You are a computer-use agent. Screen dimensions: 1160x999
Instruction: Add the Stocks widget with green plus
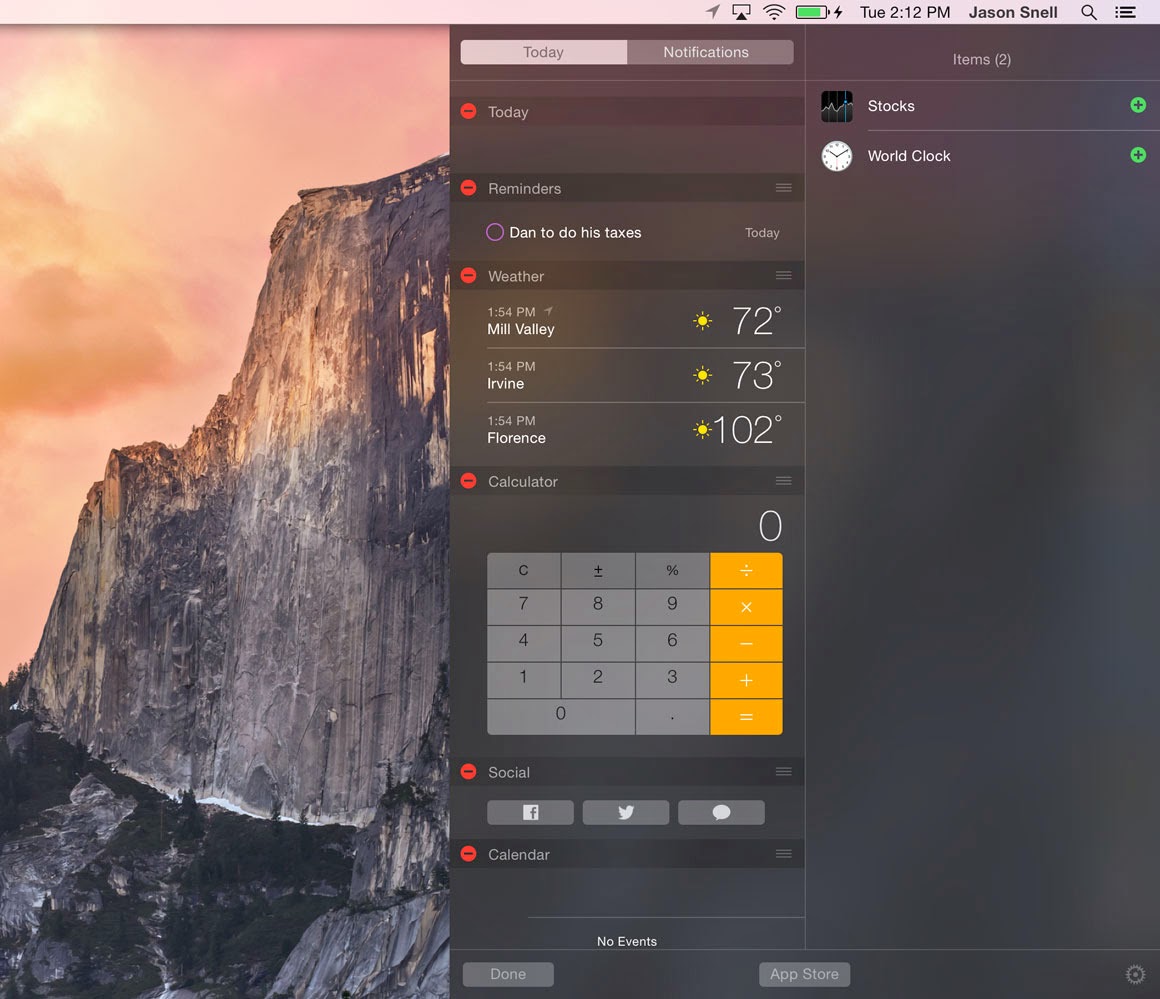click(x=1138, y=105)
